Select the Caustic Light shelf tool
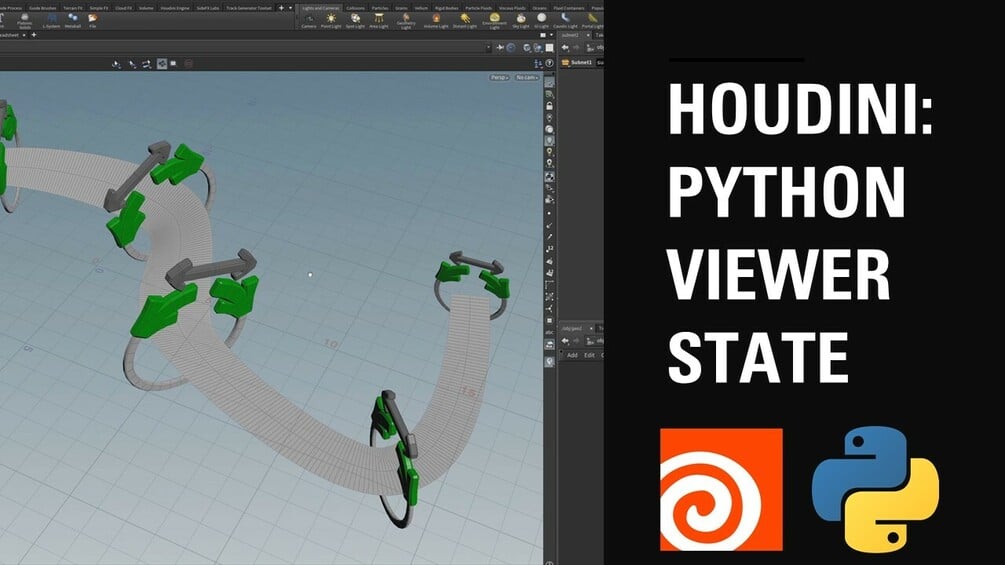 [x=565, y=21]
